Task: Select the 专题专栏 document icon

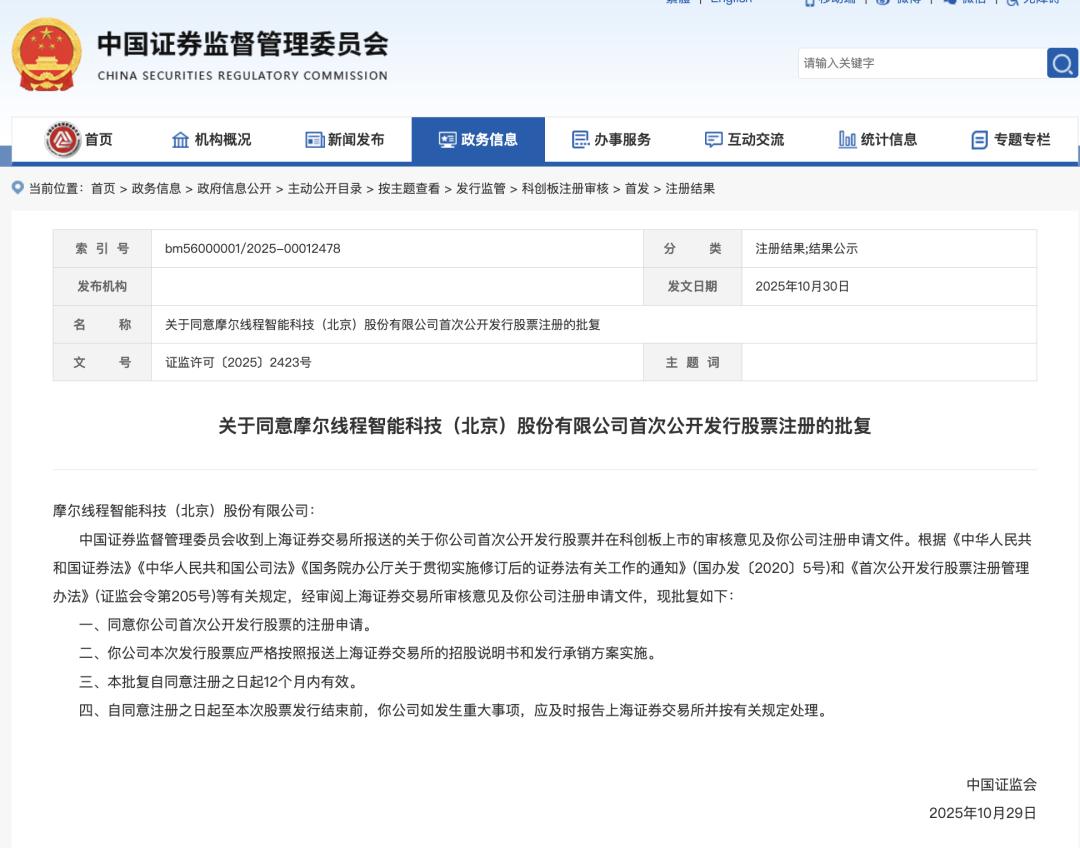Action: coord(979,139)
